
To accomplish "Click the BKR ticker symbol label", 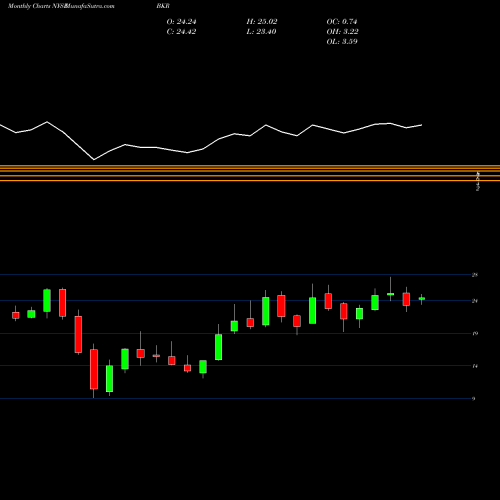I will pos(163,6).
